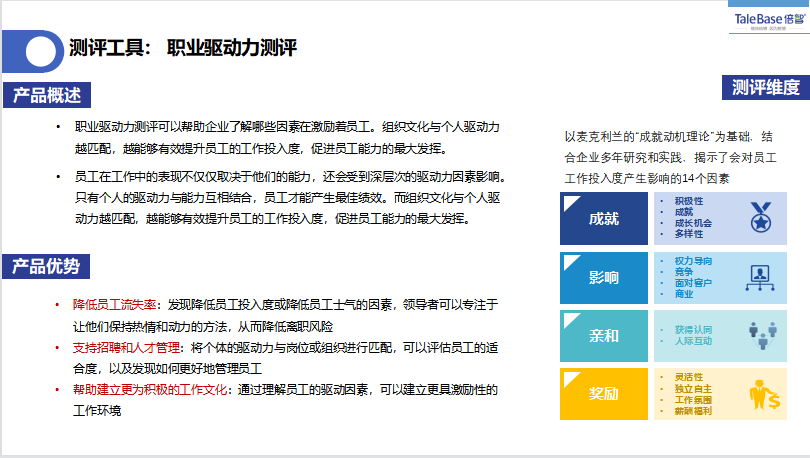Click the people group icon in the 亲和 panel
The width and height of the screenshot is (810, 458).
[763, 335]
